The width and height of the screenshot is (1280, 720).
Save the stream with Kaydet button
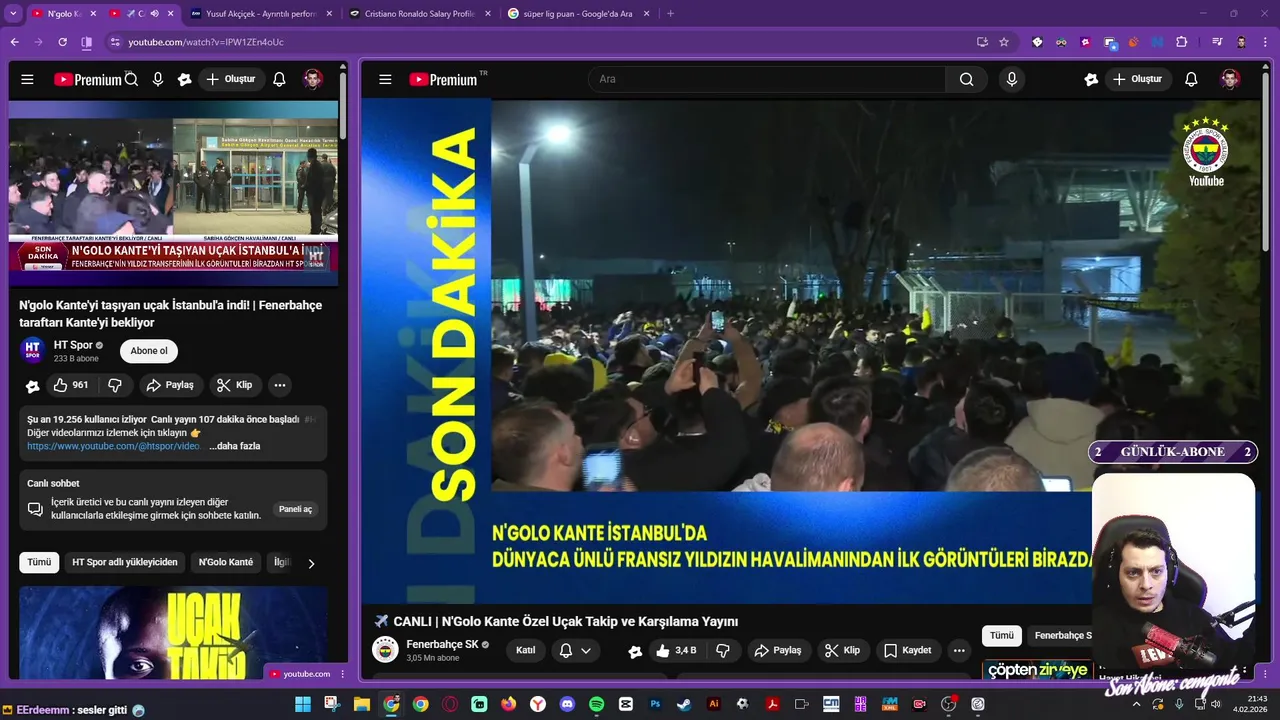point(907,650)
